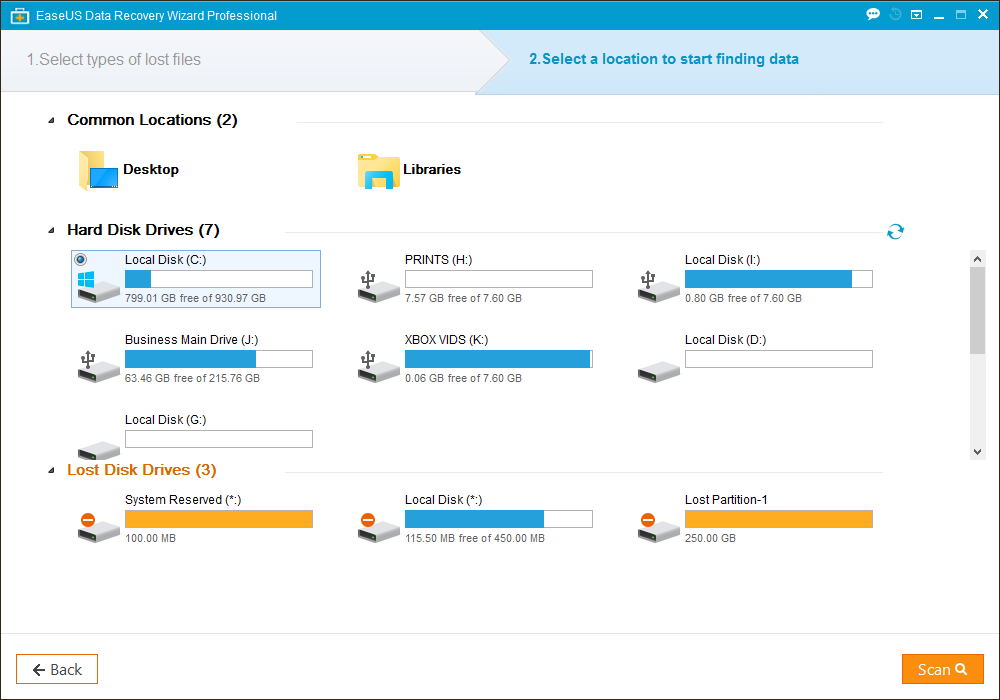Click the Back button
The image size is (1000, 700).
pyautogui.click(x=56, y=668)
